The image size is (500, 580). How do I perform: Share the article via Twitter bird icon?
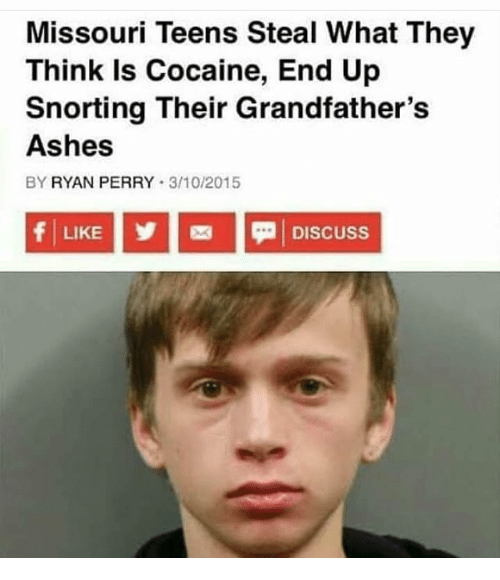[146, 232]
